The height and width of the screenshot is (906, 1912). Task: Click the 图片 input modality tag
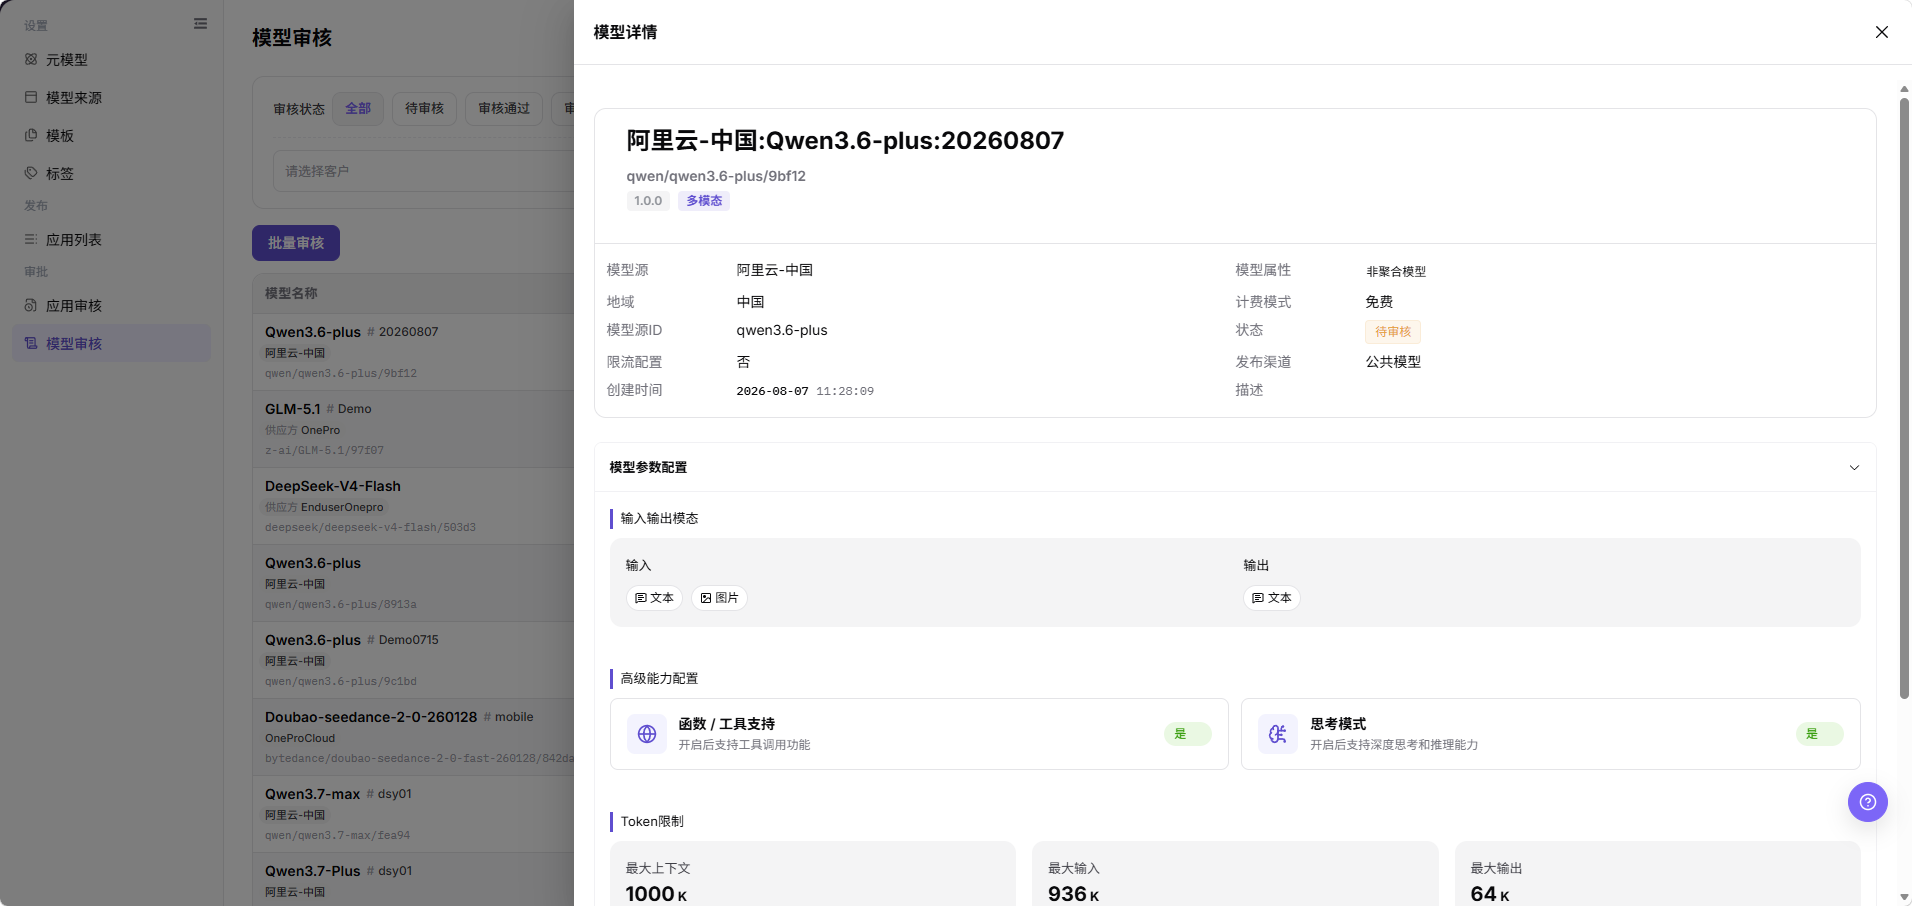719,598
